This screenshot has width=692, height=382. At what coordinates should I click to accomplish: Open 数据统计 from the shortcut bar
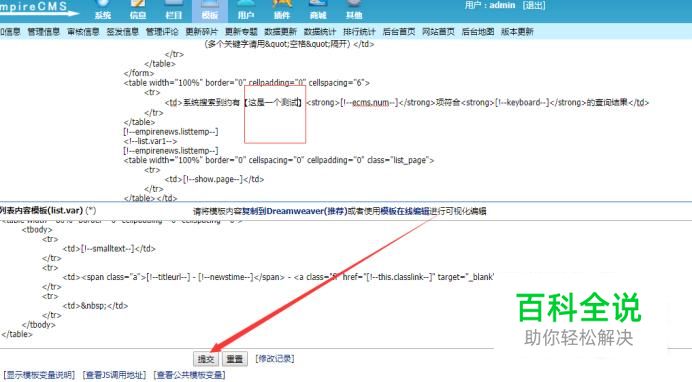(320, 32)
